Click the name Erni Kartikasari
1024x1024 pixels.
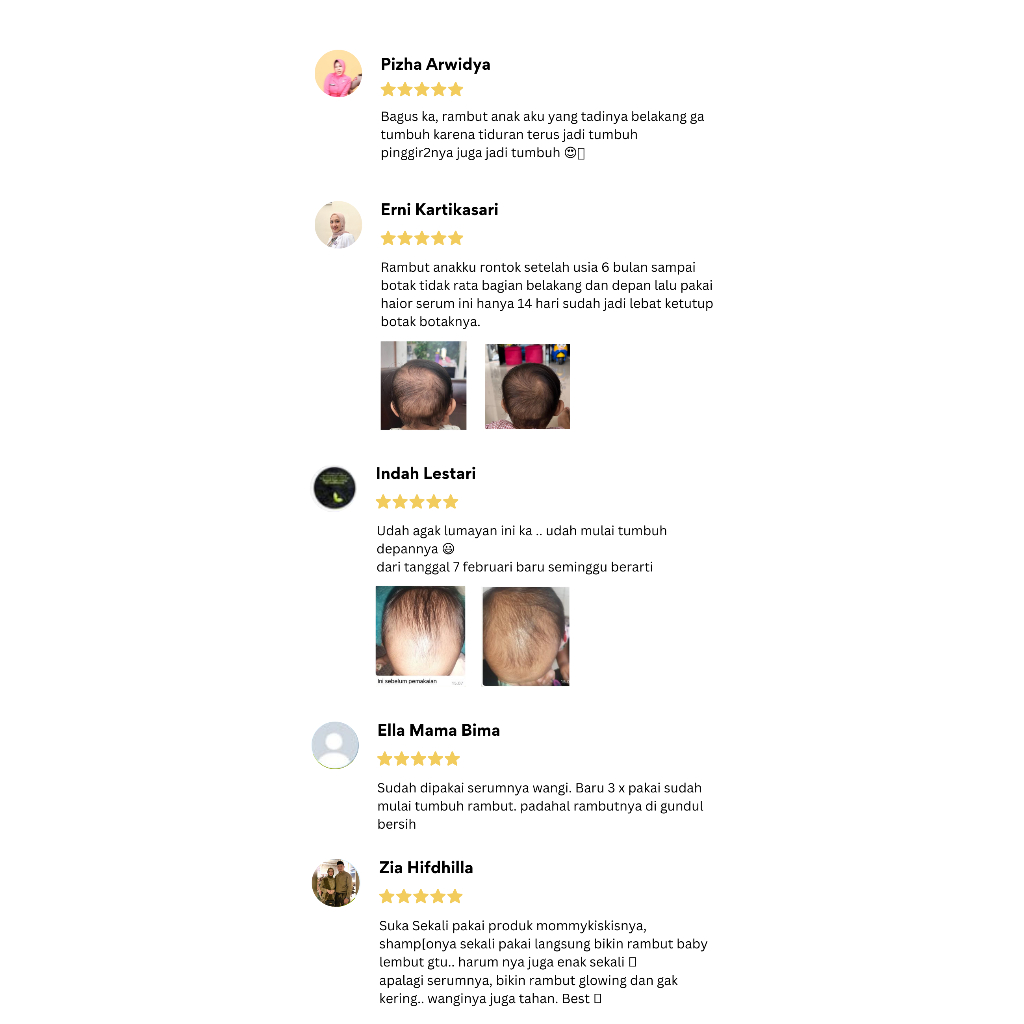pyautogui.click(x=440, y=210)
